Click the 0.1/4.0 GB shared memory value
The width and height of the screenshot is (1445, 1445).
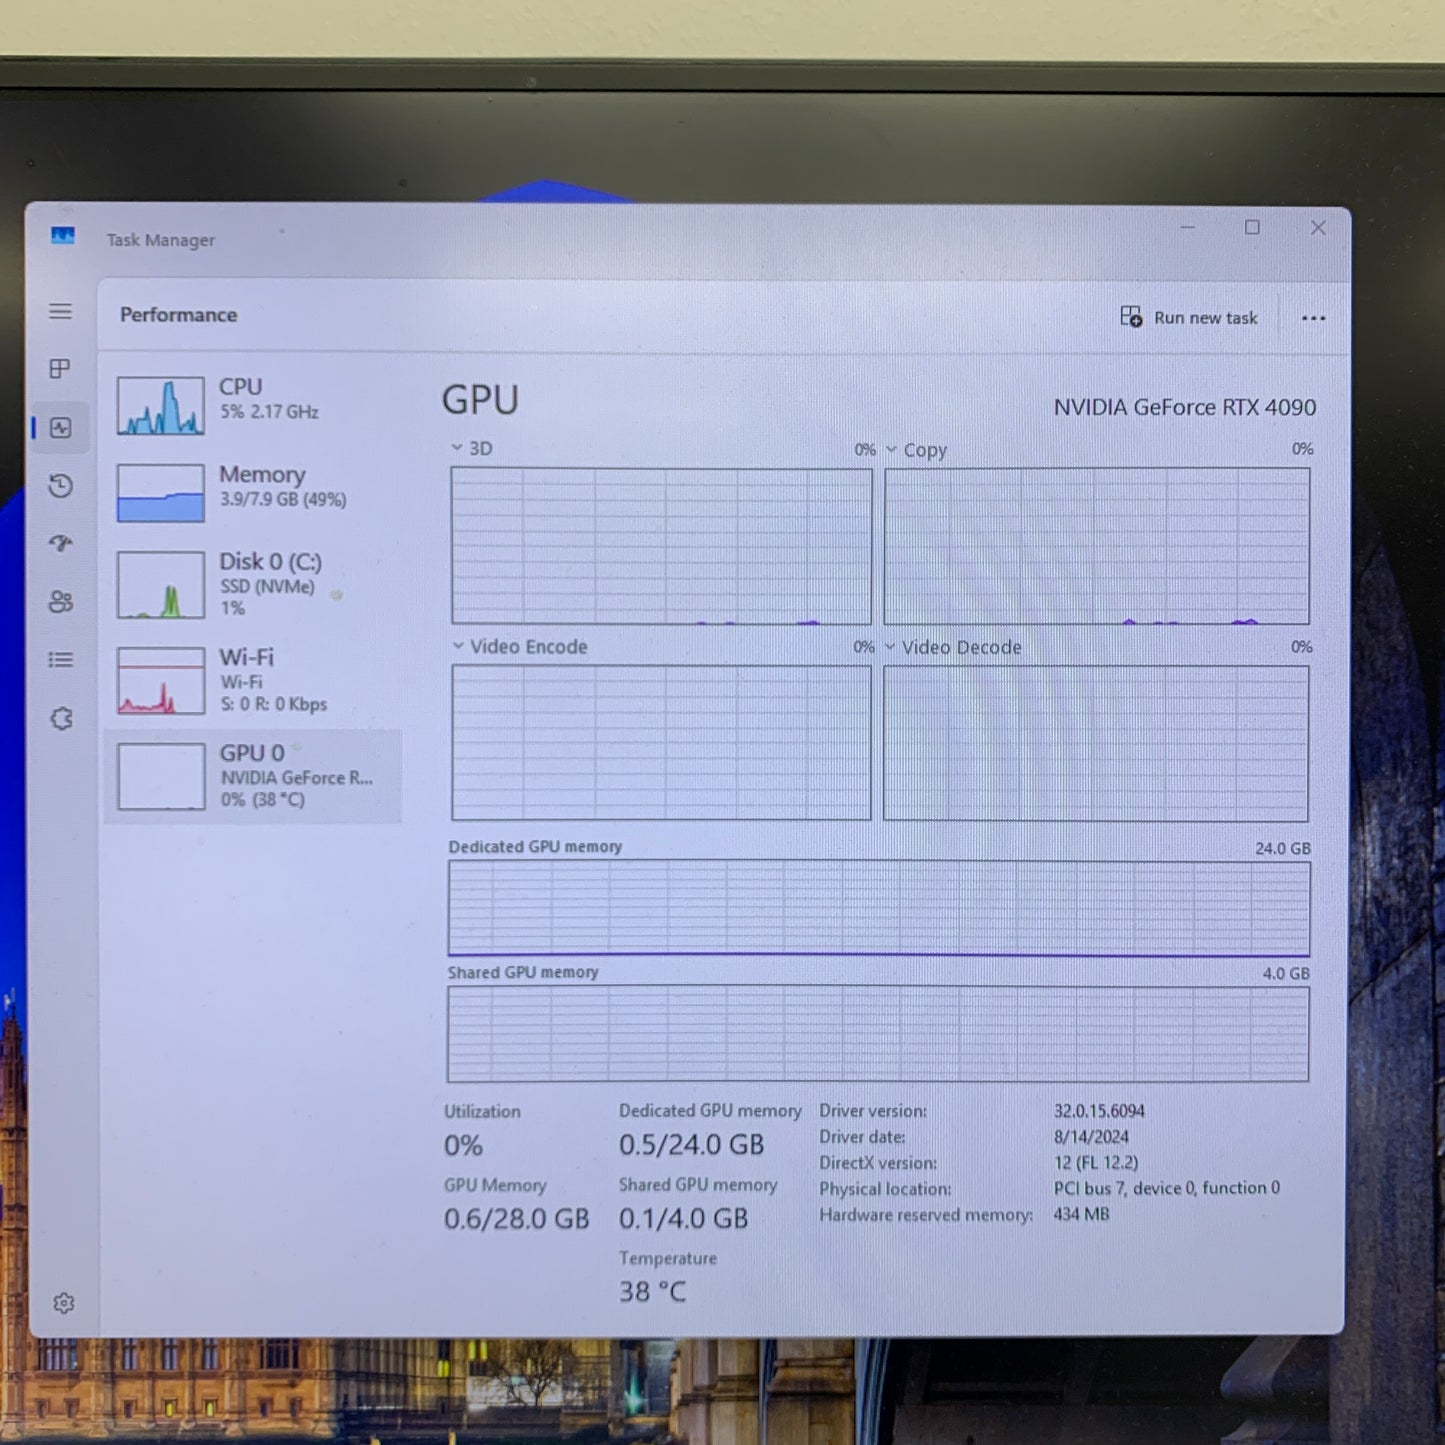683,1219
